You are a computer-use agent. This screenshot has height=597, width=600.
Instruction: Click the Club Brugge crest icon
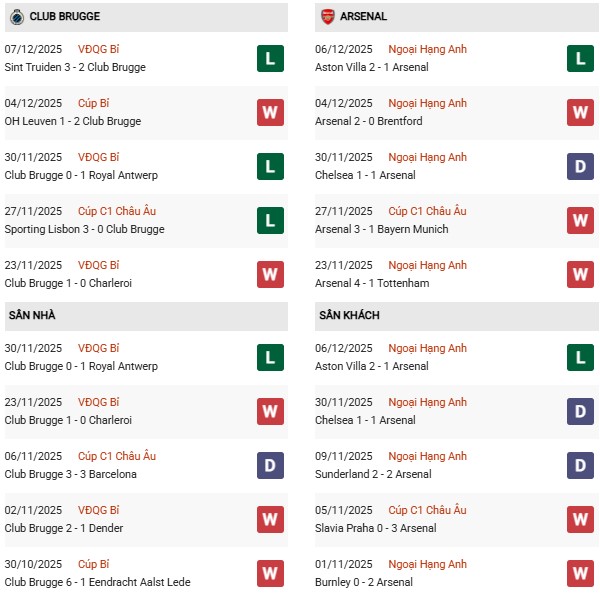[16, 17]
